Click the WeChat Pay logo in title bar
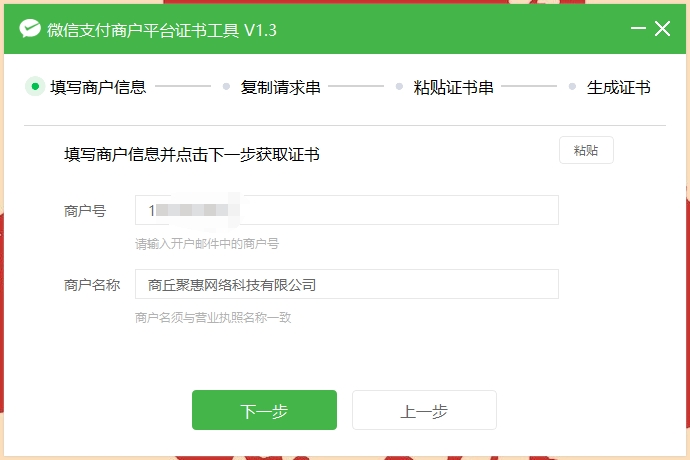 coord(30,29)
